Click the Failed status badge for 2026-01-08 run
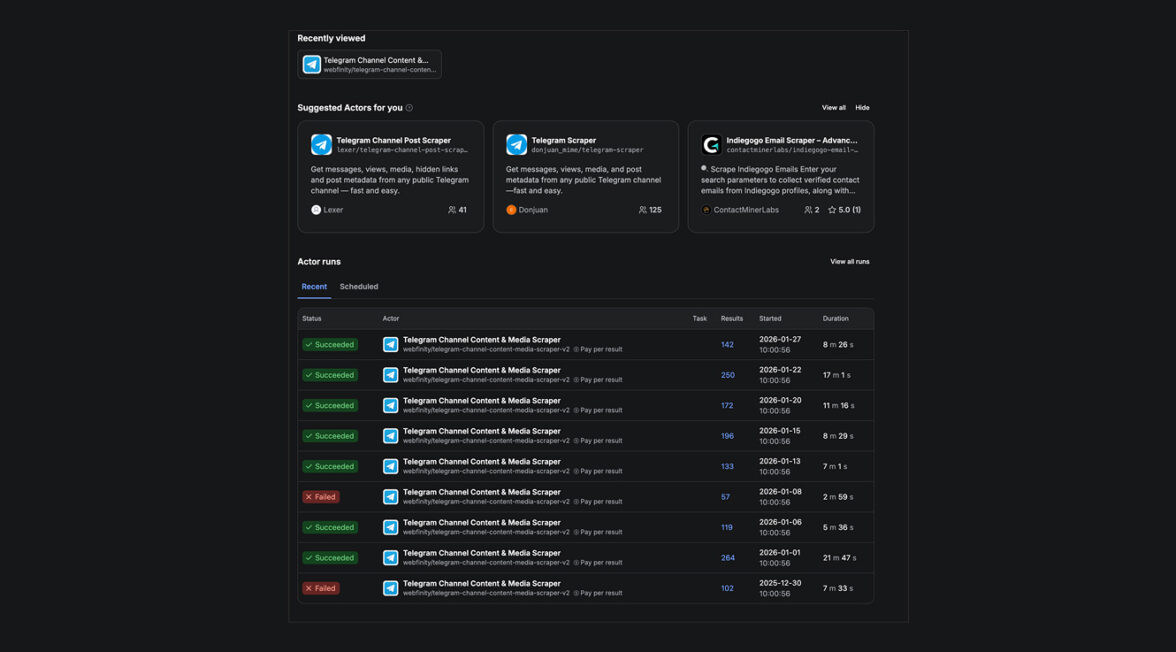Screen dimensions: 1176x652 [321, 497]
